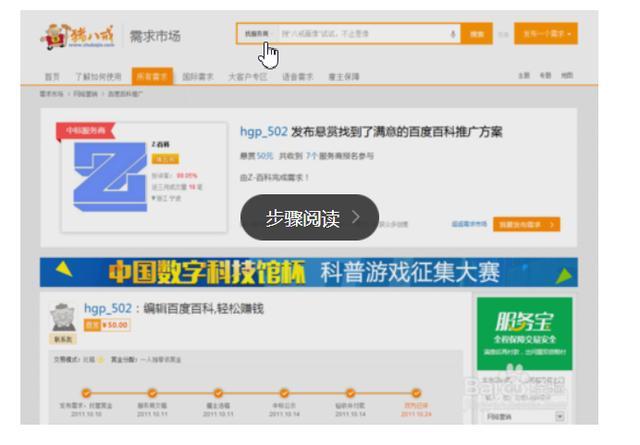Click the fifth timeline checkpoint on progress bar

click(350, 393)
